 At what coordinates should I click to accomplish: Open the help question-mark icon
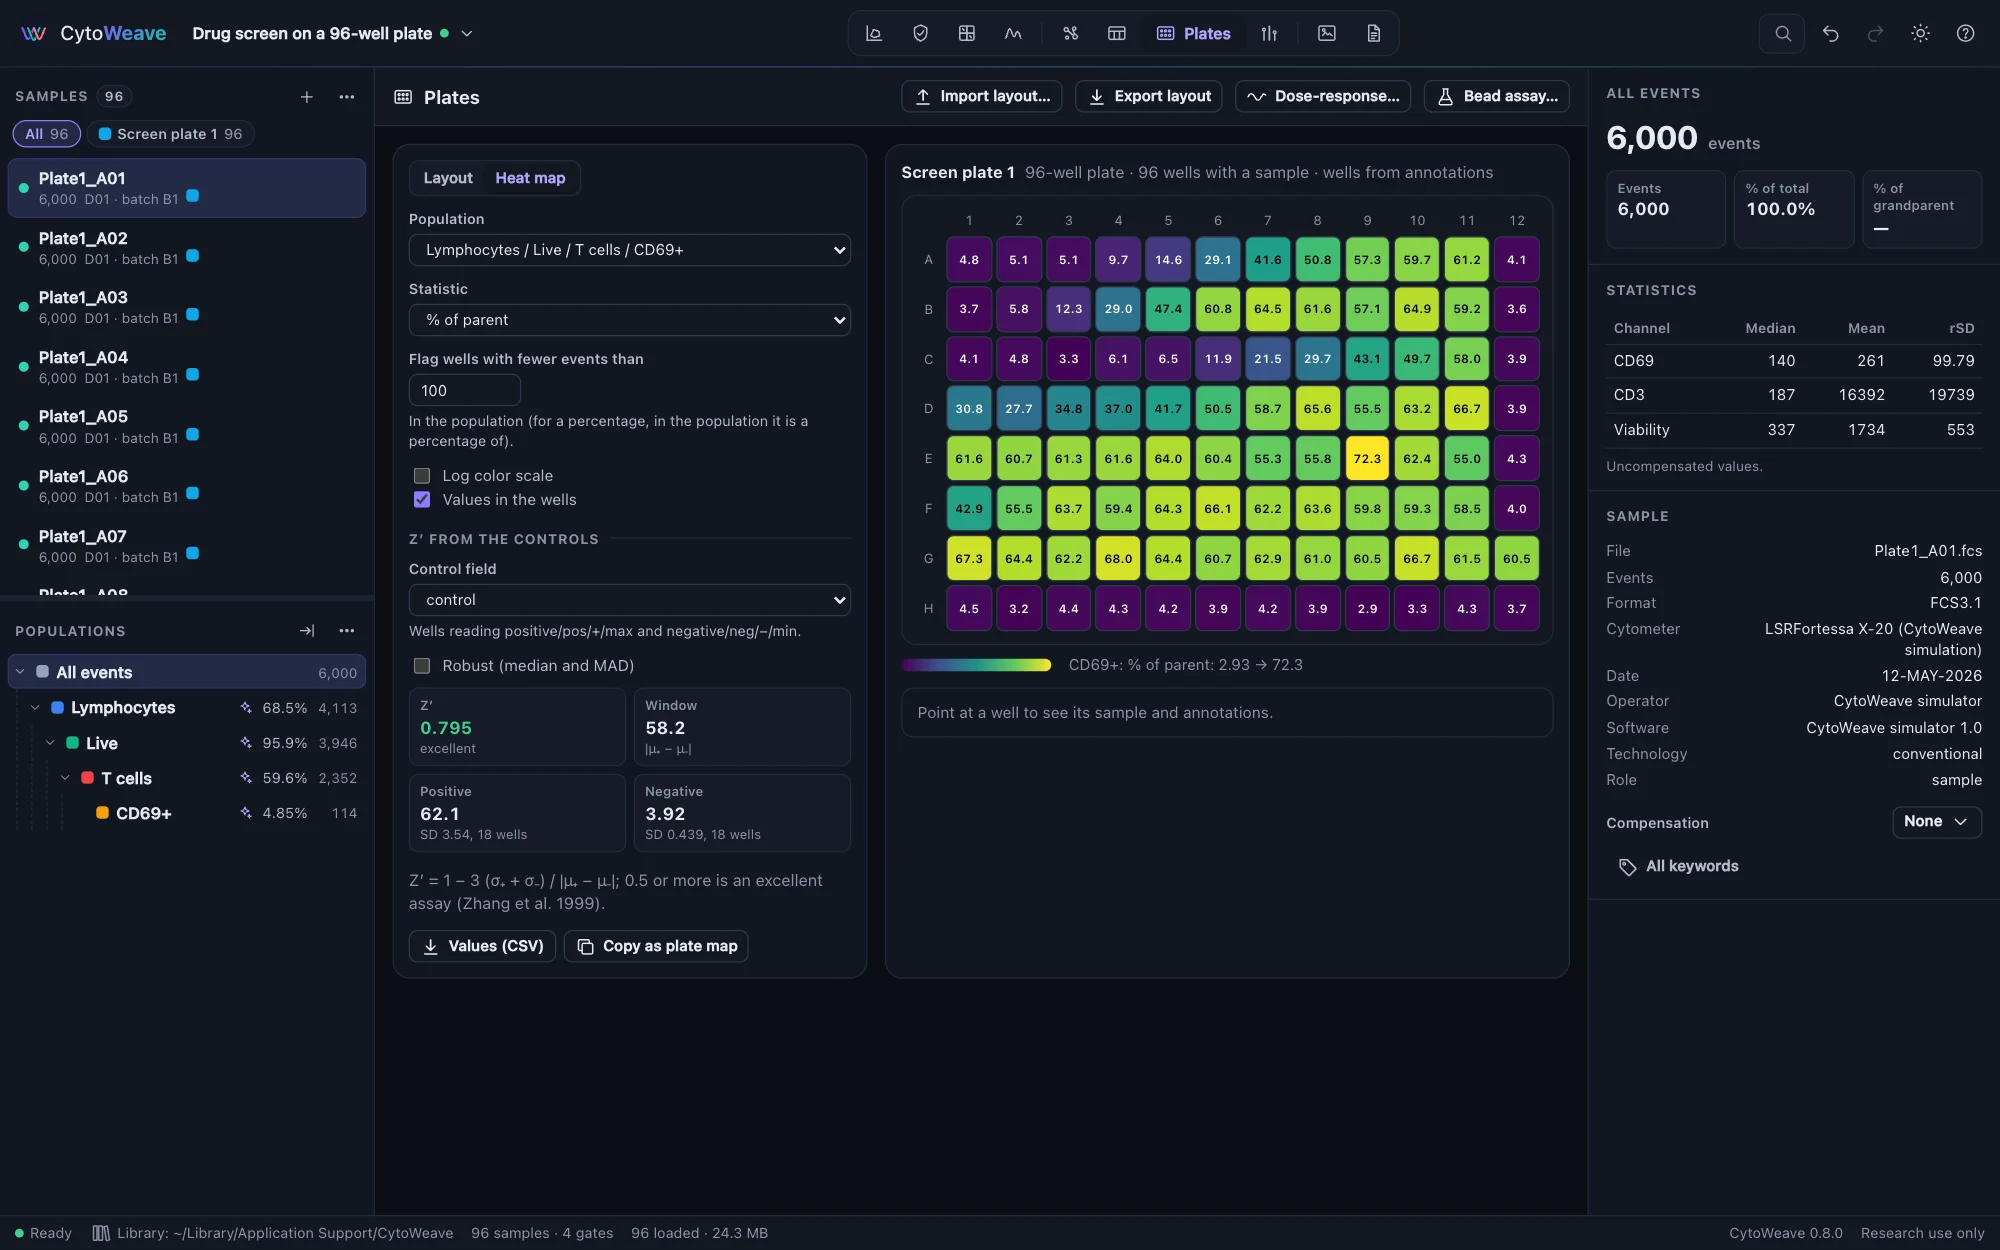point(1965,33)
